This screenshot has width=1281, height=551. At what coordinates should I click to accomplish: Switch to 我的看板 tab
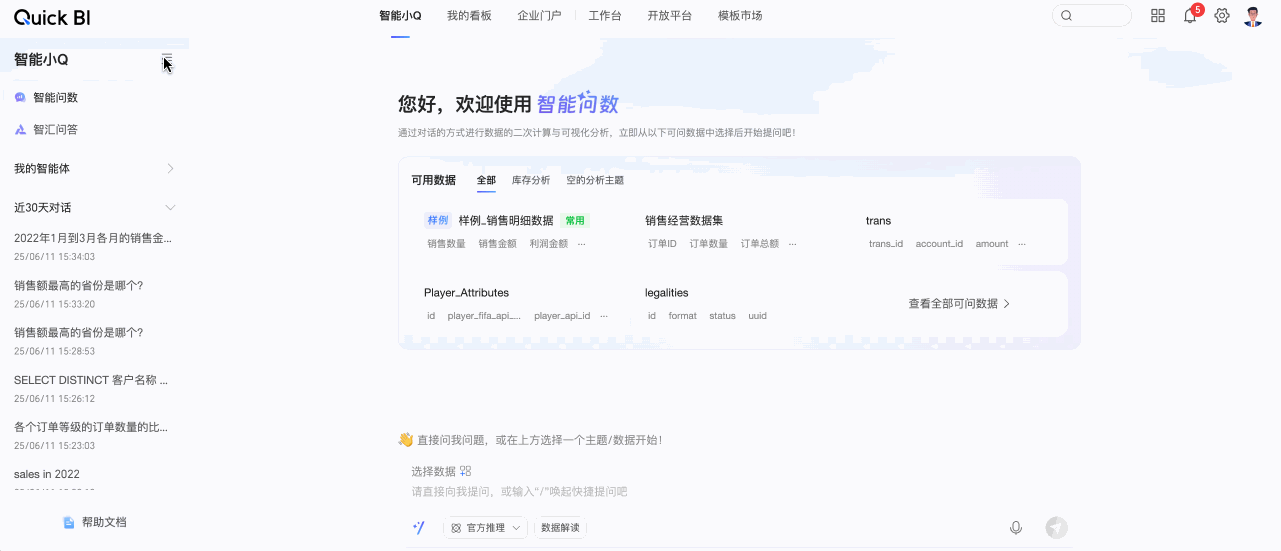(x=469, y=16)
